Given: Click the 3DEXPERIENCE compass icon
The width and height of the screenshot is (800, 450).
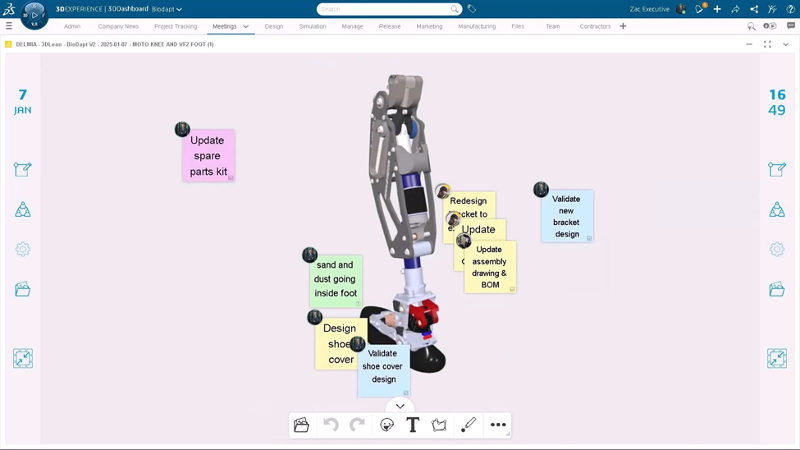Looking at the screenshot, I should click(x=33, y=14).
